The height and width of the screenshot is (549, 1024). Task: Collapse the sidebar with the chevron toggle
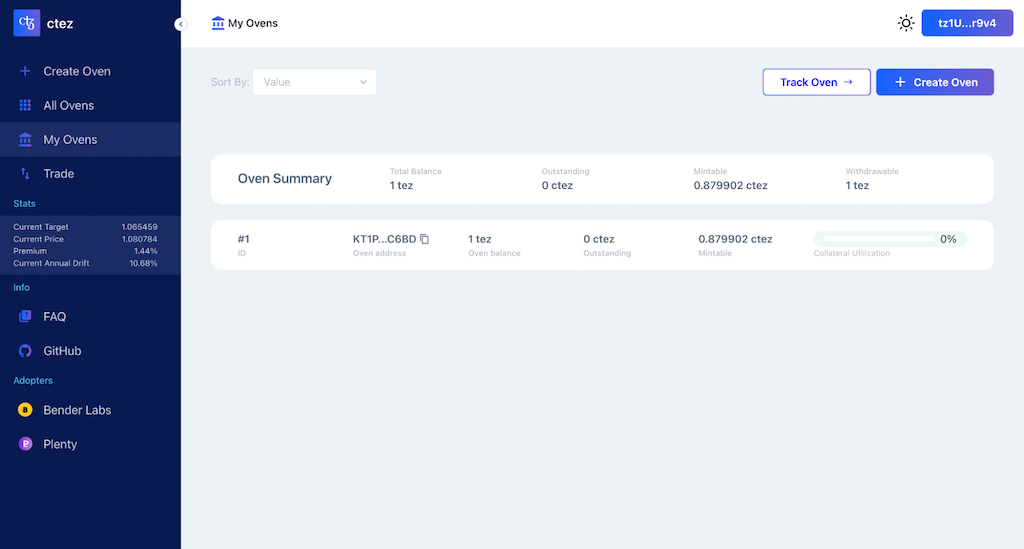click(x=180, y=24)
